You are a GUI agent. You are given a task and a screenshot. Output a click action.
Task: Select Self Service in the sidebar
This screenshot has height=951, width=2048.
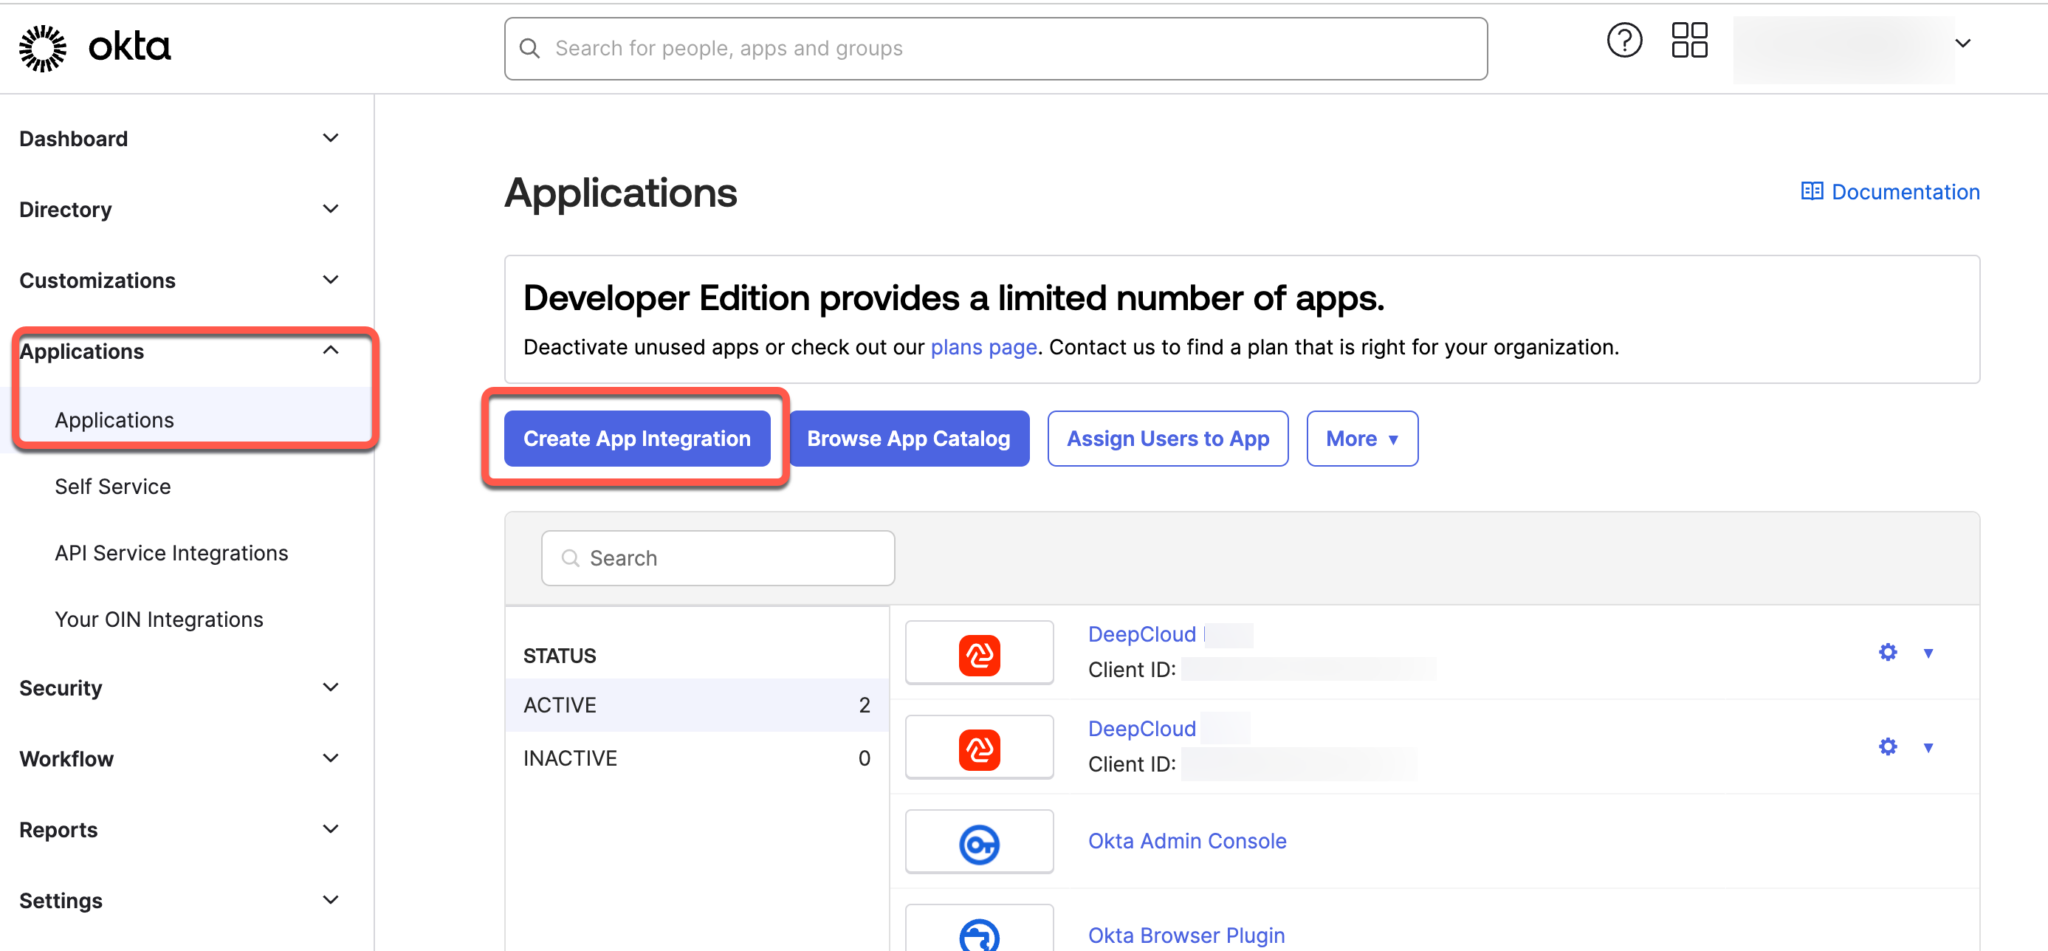point(113,486)
